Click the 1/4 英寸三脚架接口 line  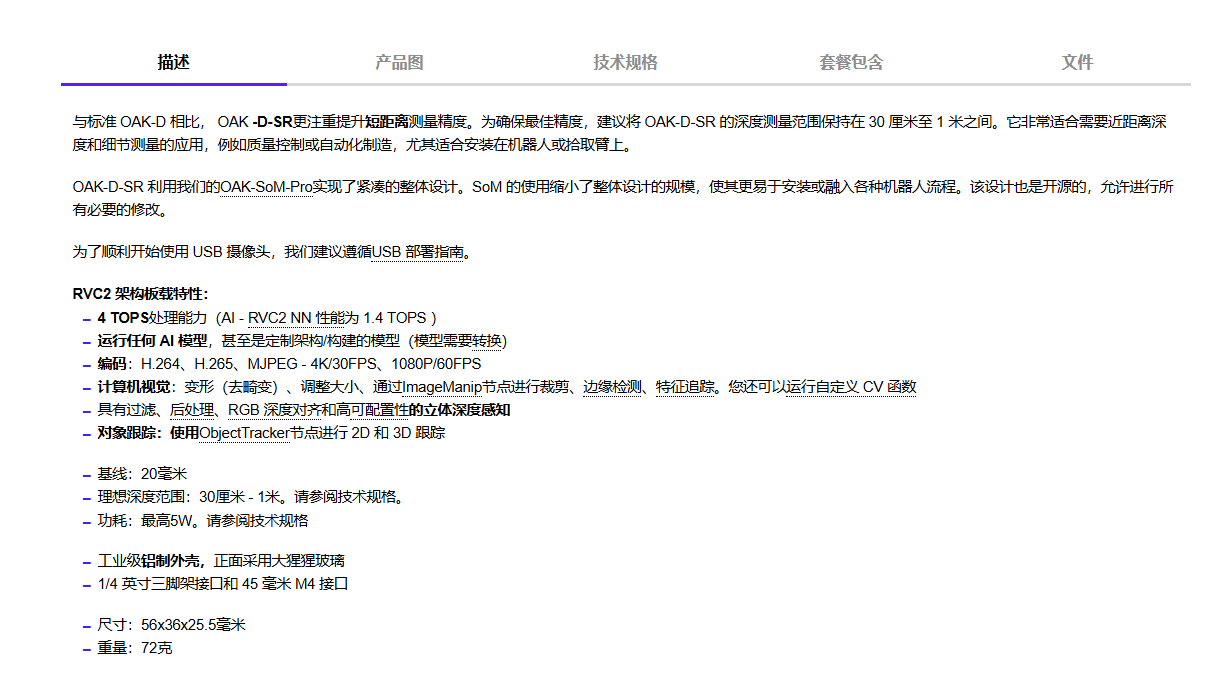(222, 584)
